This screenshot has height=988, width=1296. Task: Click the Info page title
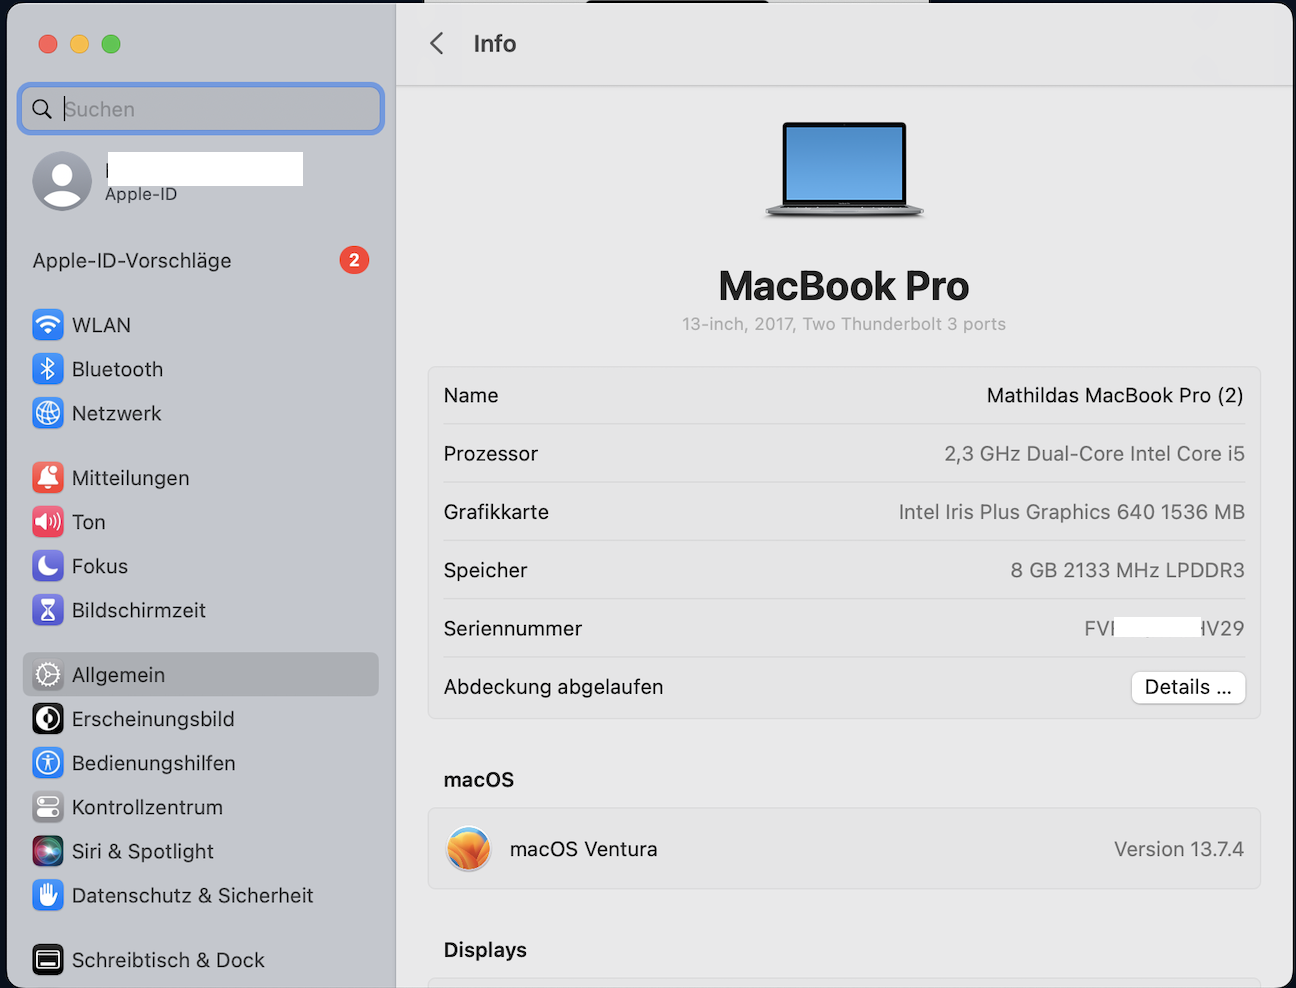tap(495, 43)
